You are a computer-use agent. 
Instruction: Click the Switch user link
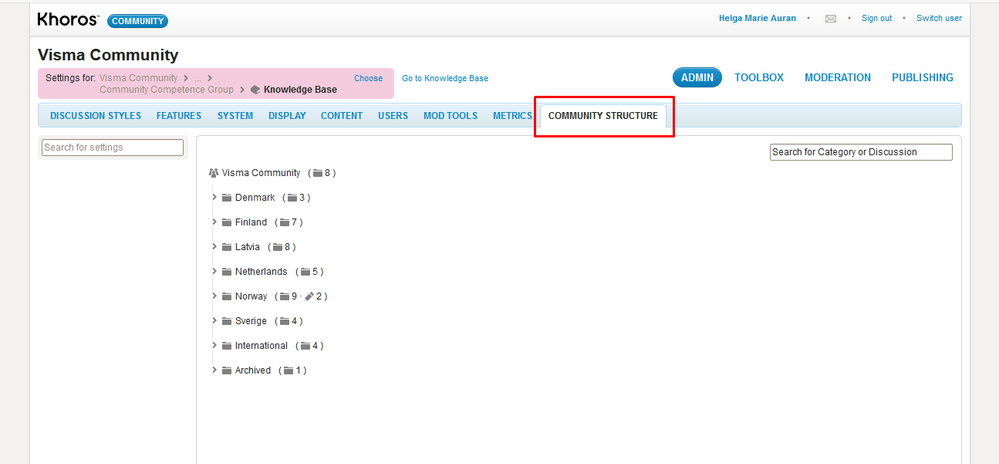[939, 18]
